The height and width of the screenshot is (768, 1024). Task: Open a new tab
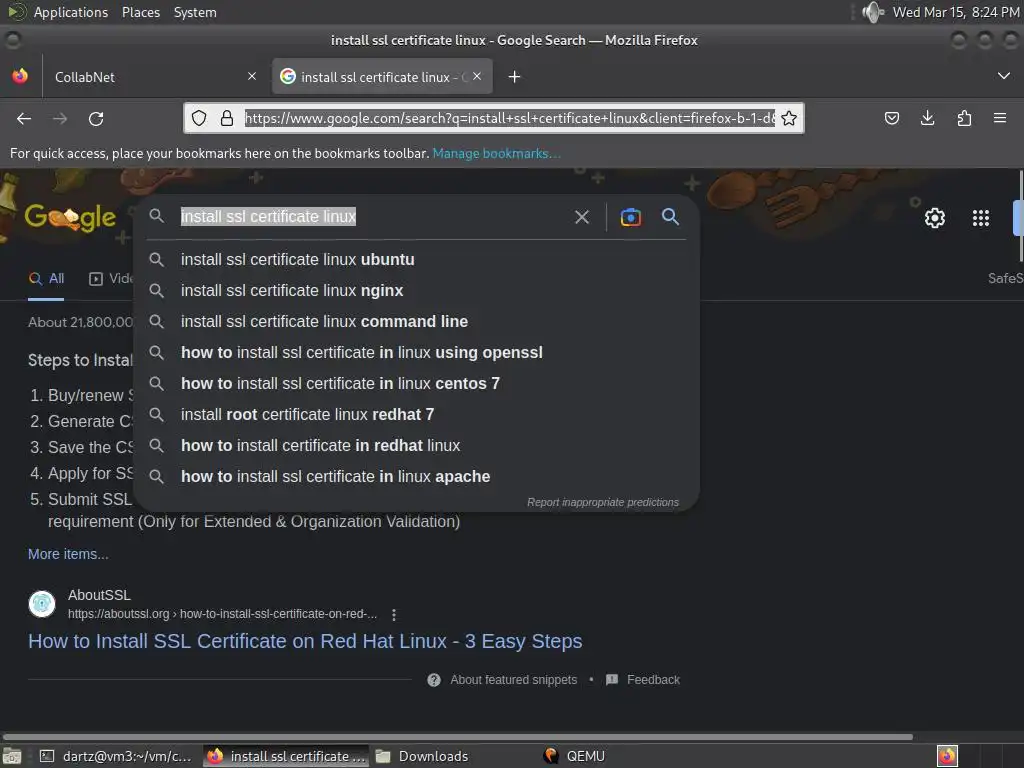515,77
